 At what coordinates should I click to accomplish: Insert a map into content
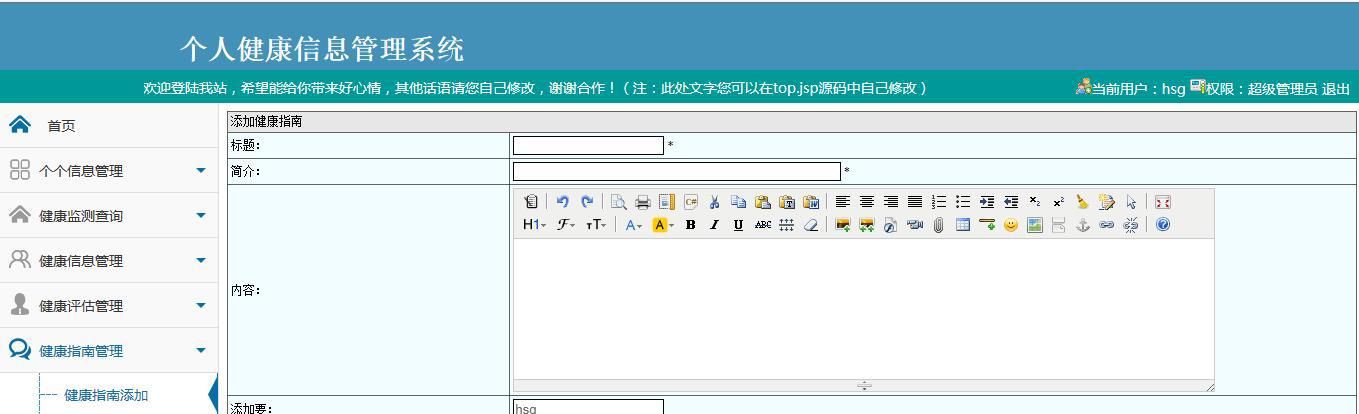1035,225
